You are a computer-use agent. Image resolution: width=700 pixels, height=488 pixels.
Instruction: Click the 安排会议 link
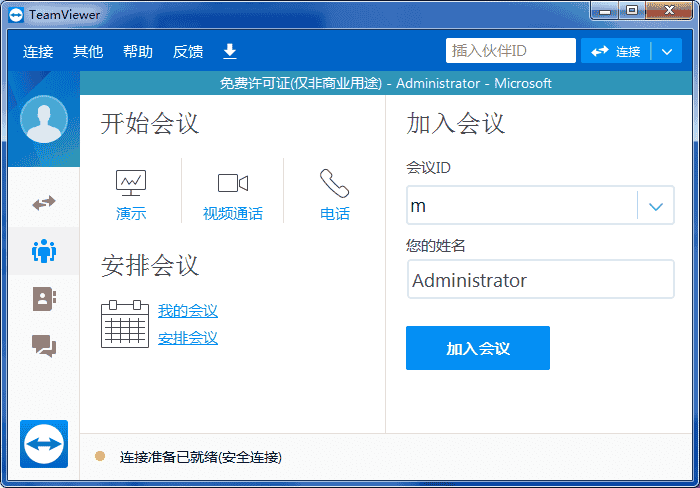point(188,338)
